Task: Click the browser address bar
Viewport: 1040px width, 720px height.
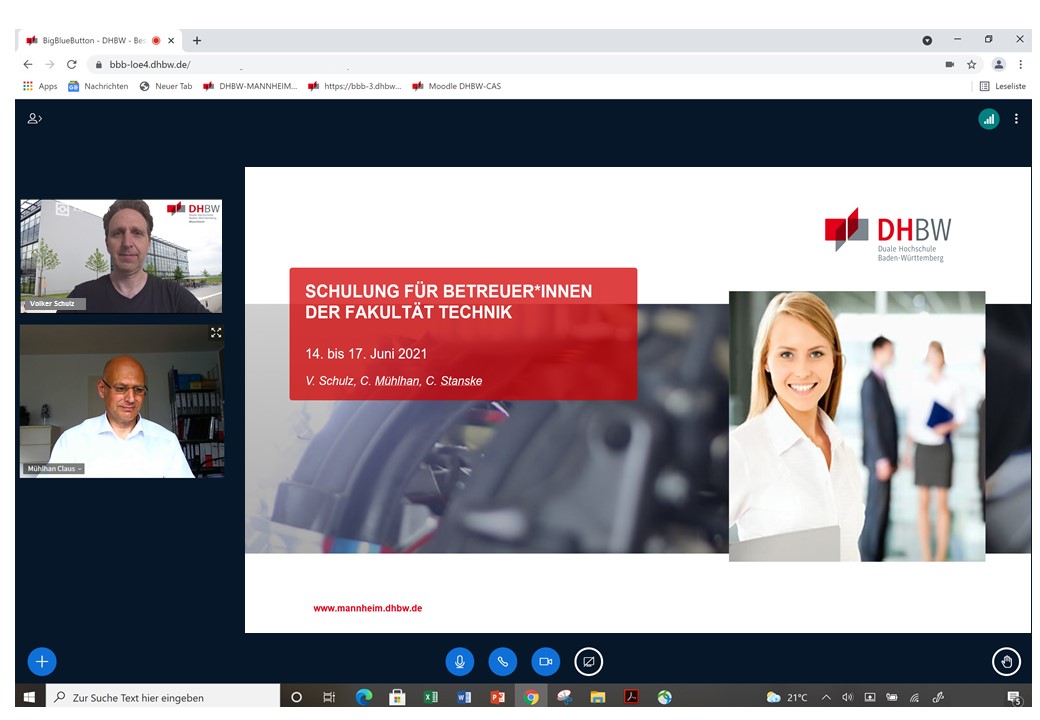Action: [x=500, y=64]
